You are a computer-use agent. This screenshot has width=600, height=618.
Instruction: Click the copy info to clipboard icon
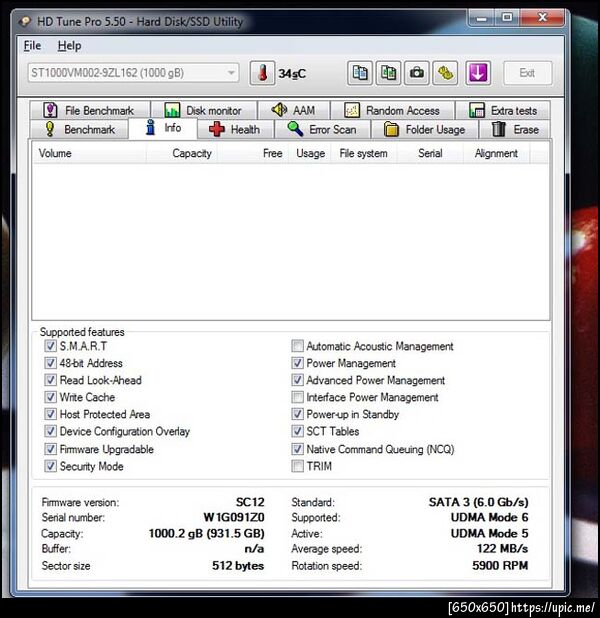[360, 73]
